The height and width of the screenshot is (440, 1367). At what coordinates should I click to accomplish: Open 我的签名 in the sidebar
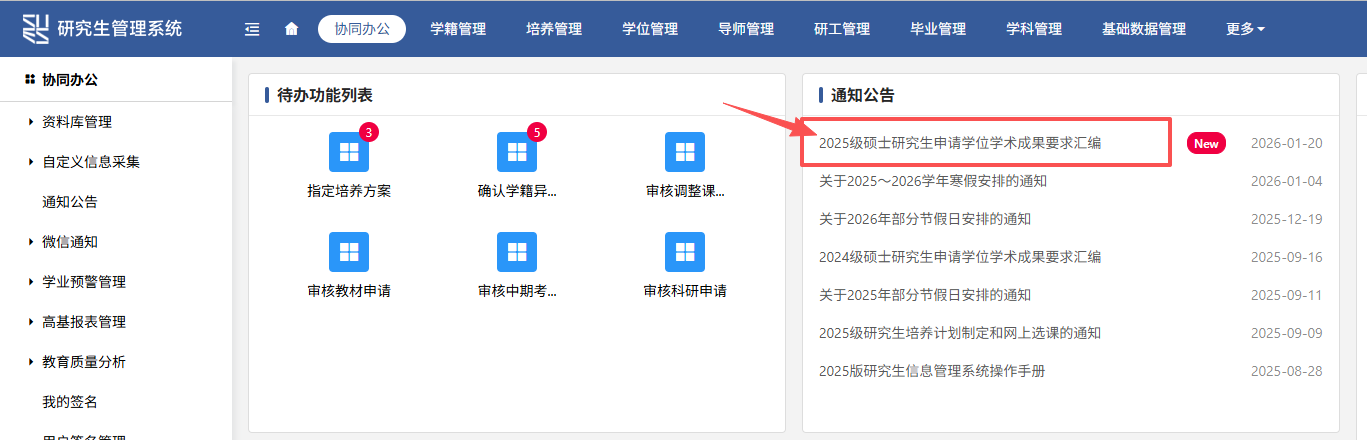click(x=70, y=402)
